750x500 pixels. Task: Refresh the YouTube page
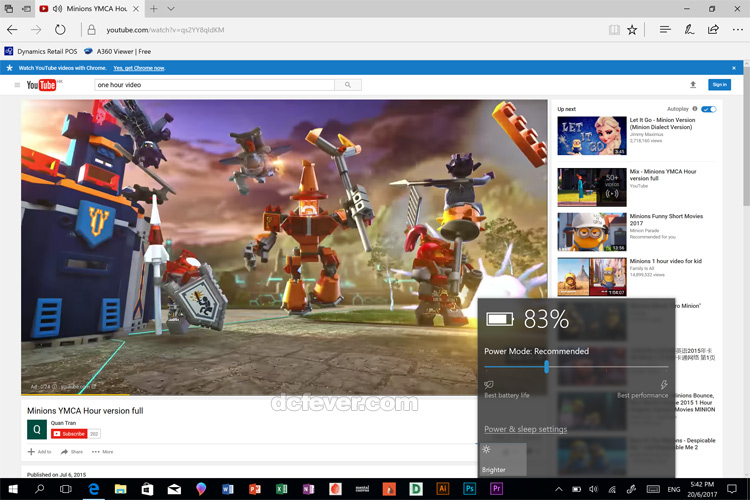(x=60, y=30)
